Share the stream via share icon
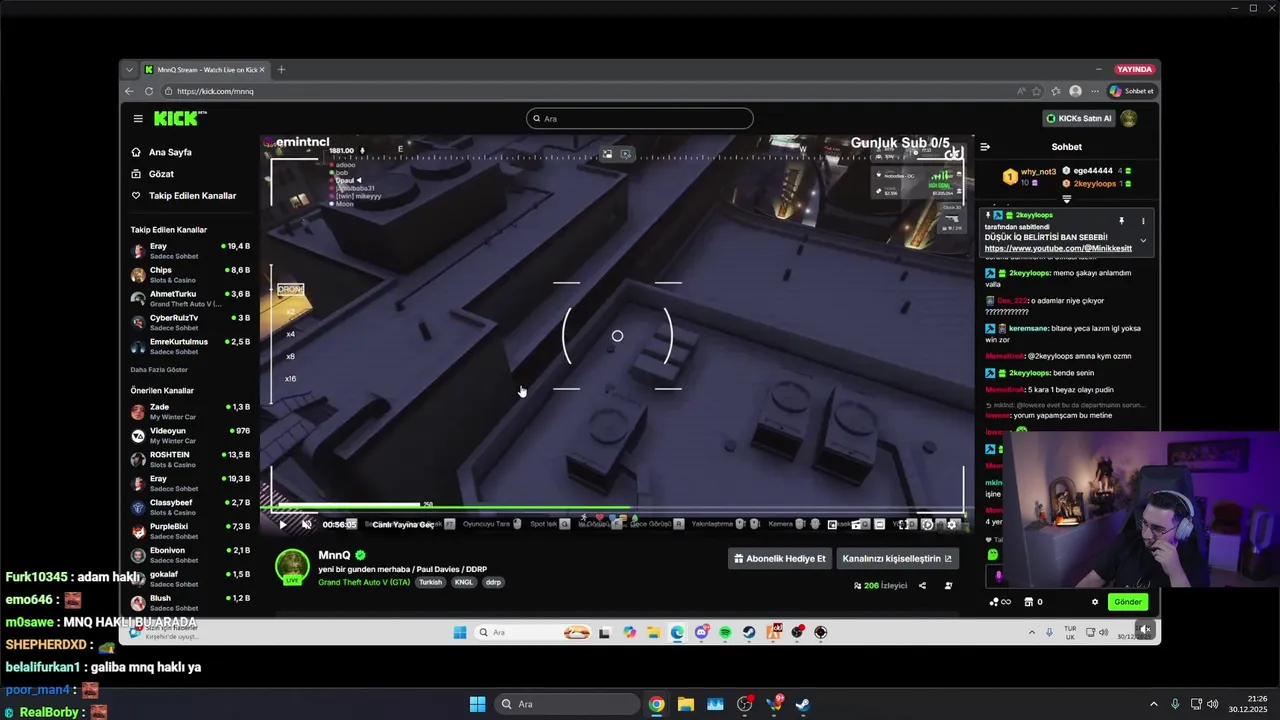1280x720 pixels. click(x=922, y=586)
